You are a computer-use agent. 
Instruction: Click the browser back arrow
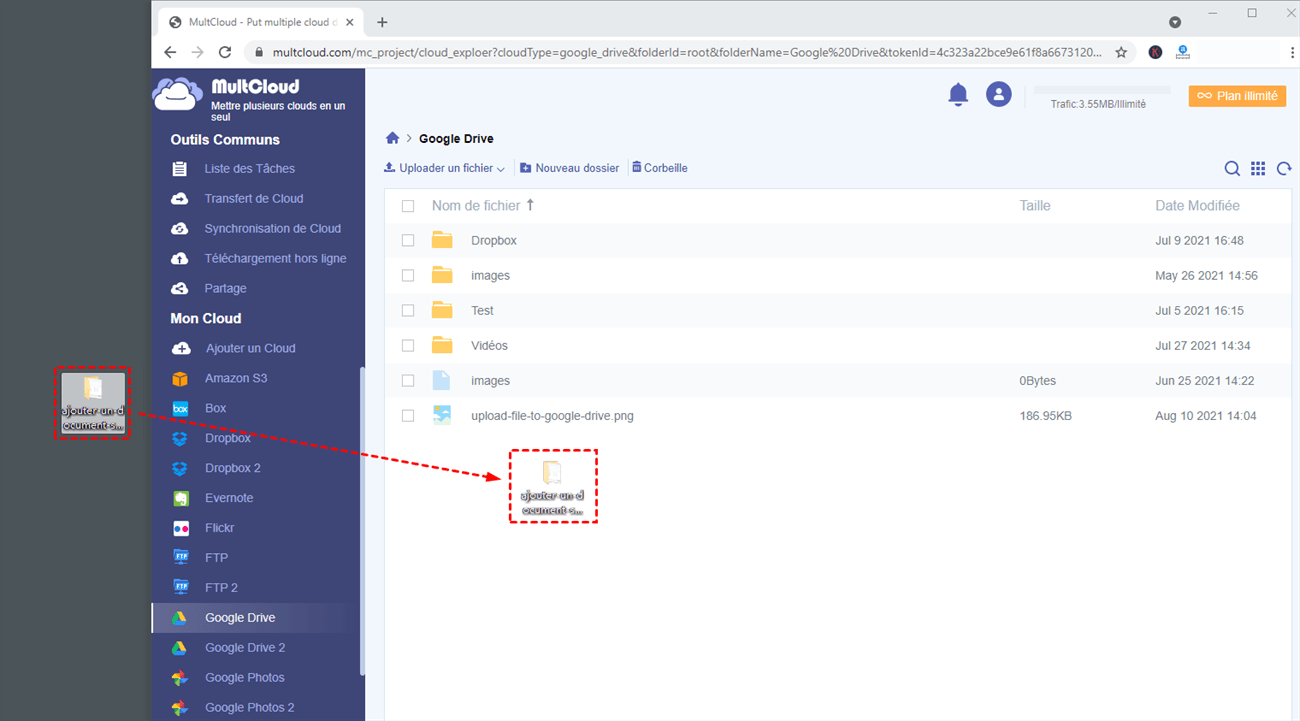click(170, 52)
